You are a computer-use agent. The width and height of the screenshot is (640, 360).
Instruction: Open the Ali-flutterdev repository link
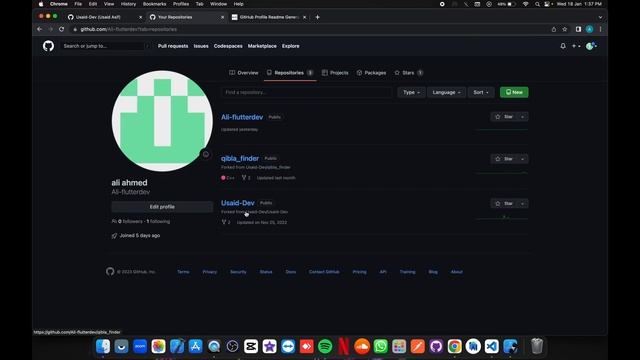pos(242,117)
